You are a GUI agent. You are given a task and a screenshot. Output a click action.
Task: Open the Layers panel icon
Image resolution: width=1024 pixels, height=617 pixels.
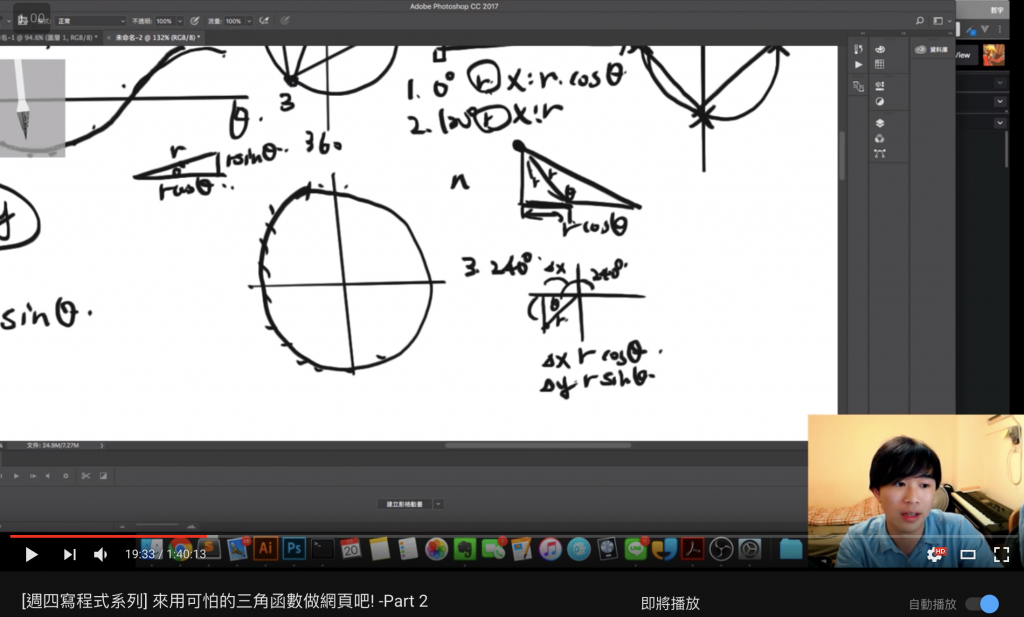coord(880,123)
